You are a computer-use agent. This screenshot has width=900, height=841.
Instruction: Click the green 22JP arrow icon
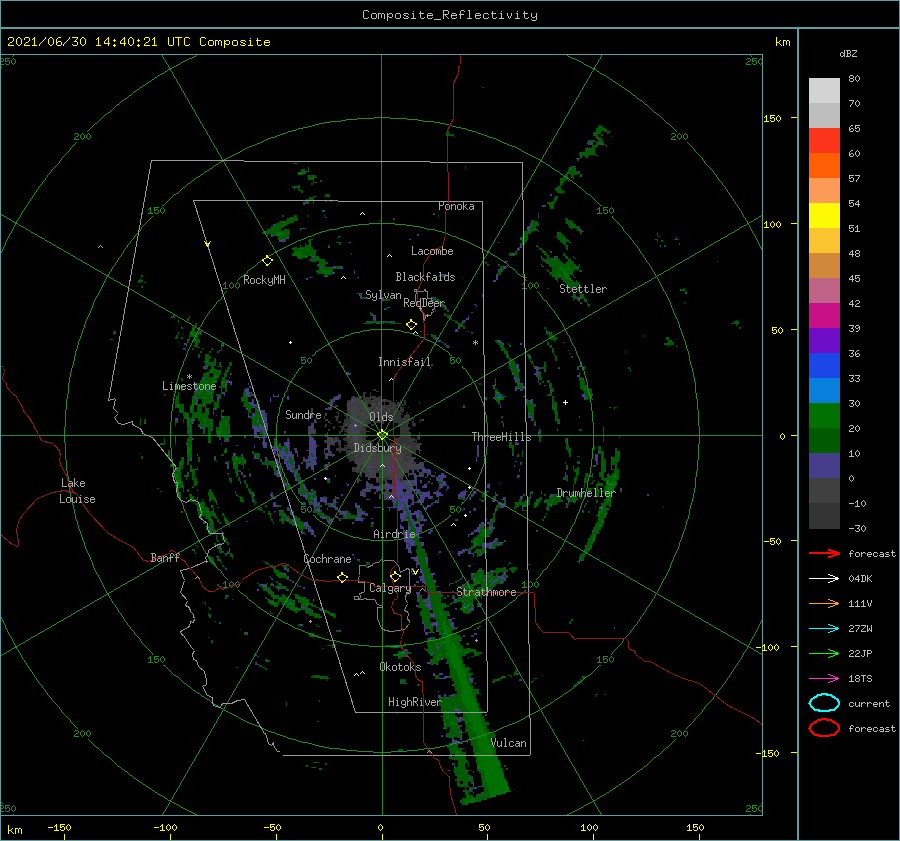[824, 653]
